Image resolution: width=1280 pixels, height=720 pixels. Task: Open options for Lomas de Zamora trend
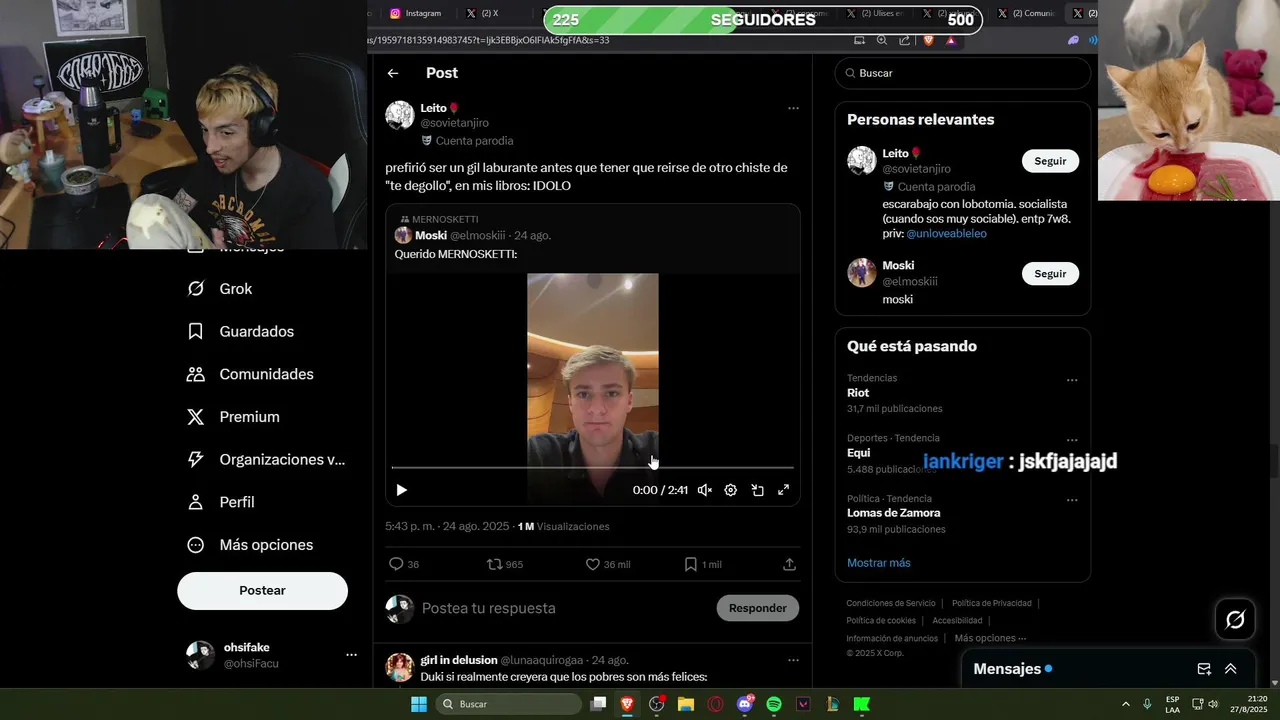click(x=1072, y=500)
